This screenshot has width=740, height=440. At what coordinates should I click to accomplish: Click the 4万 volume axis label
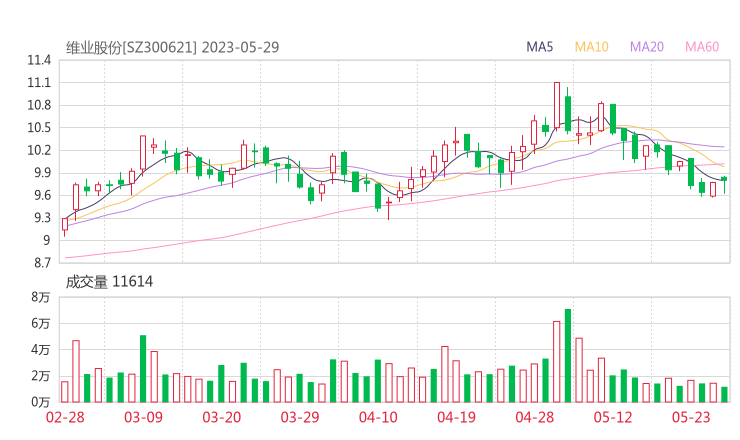[x=41, y=350]
